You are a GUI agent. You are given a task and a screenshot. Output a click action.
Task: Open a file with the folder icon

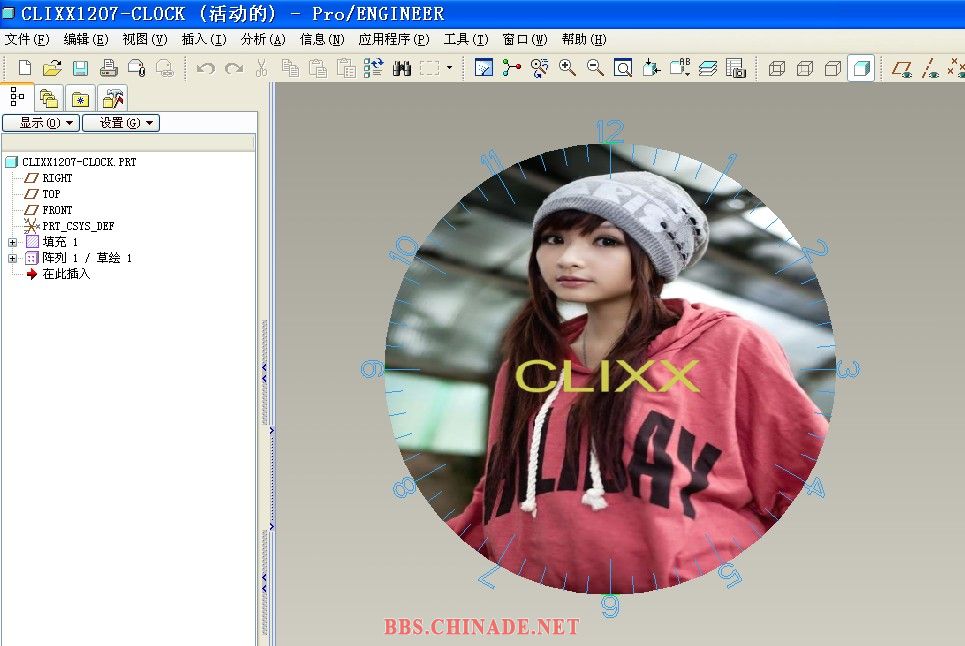[x=52, y=68]
